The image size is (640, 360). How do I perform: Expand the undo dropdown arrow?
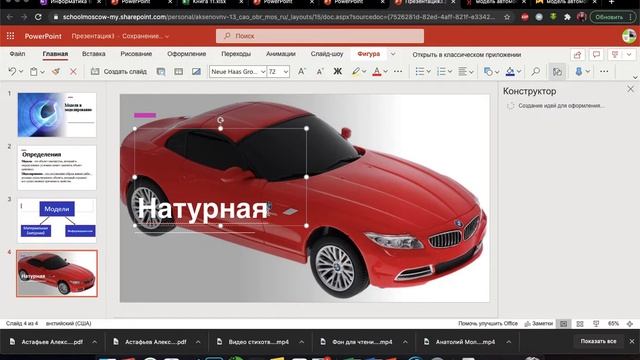pyautogui.click(x=21, y=72)
